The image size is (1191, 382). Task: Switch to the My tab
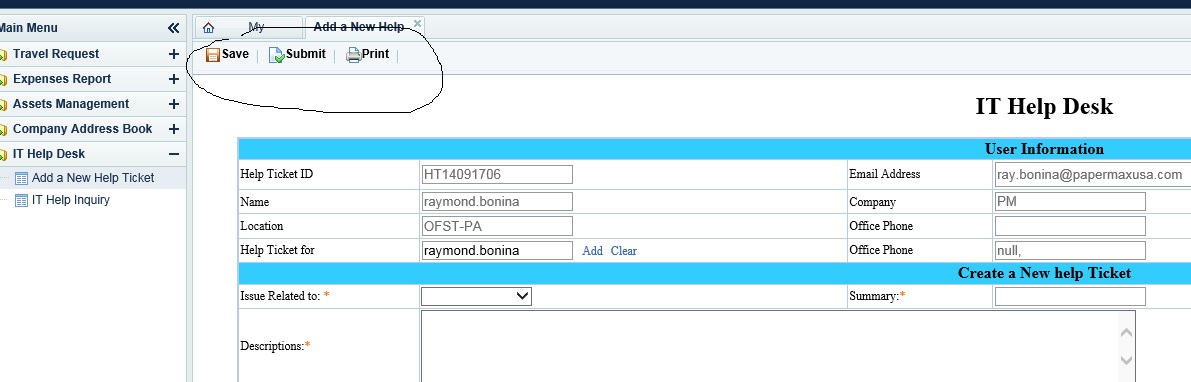(x=256, y=27)
